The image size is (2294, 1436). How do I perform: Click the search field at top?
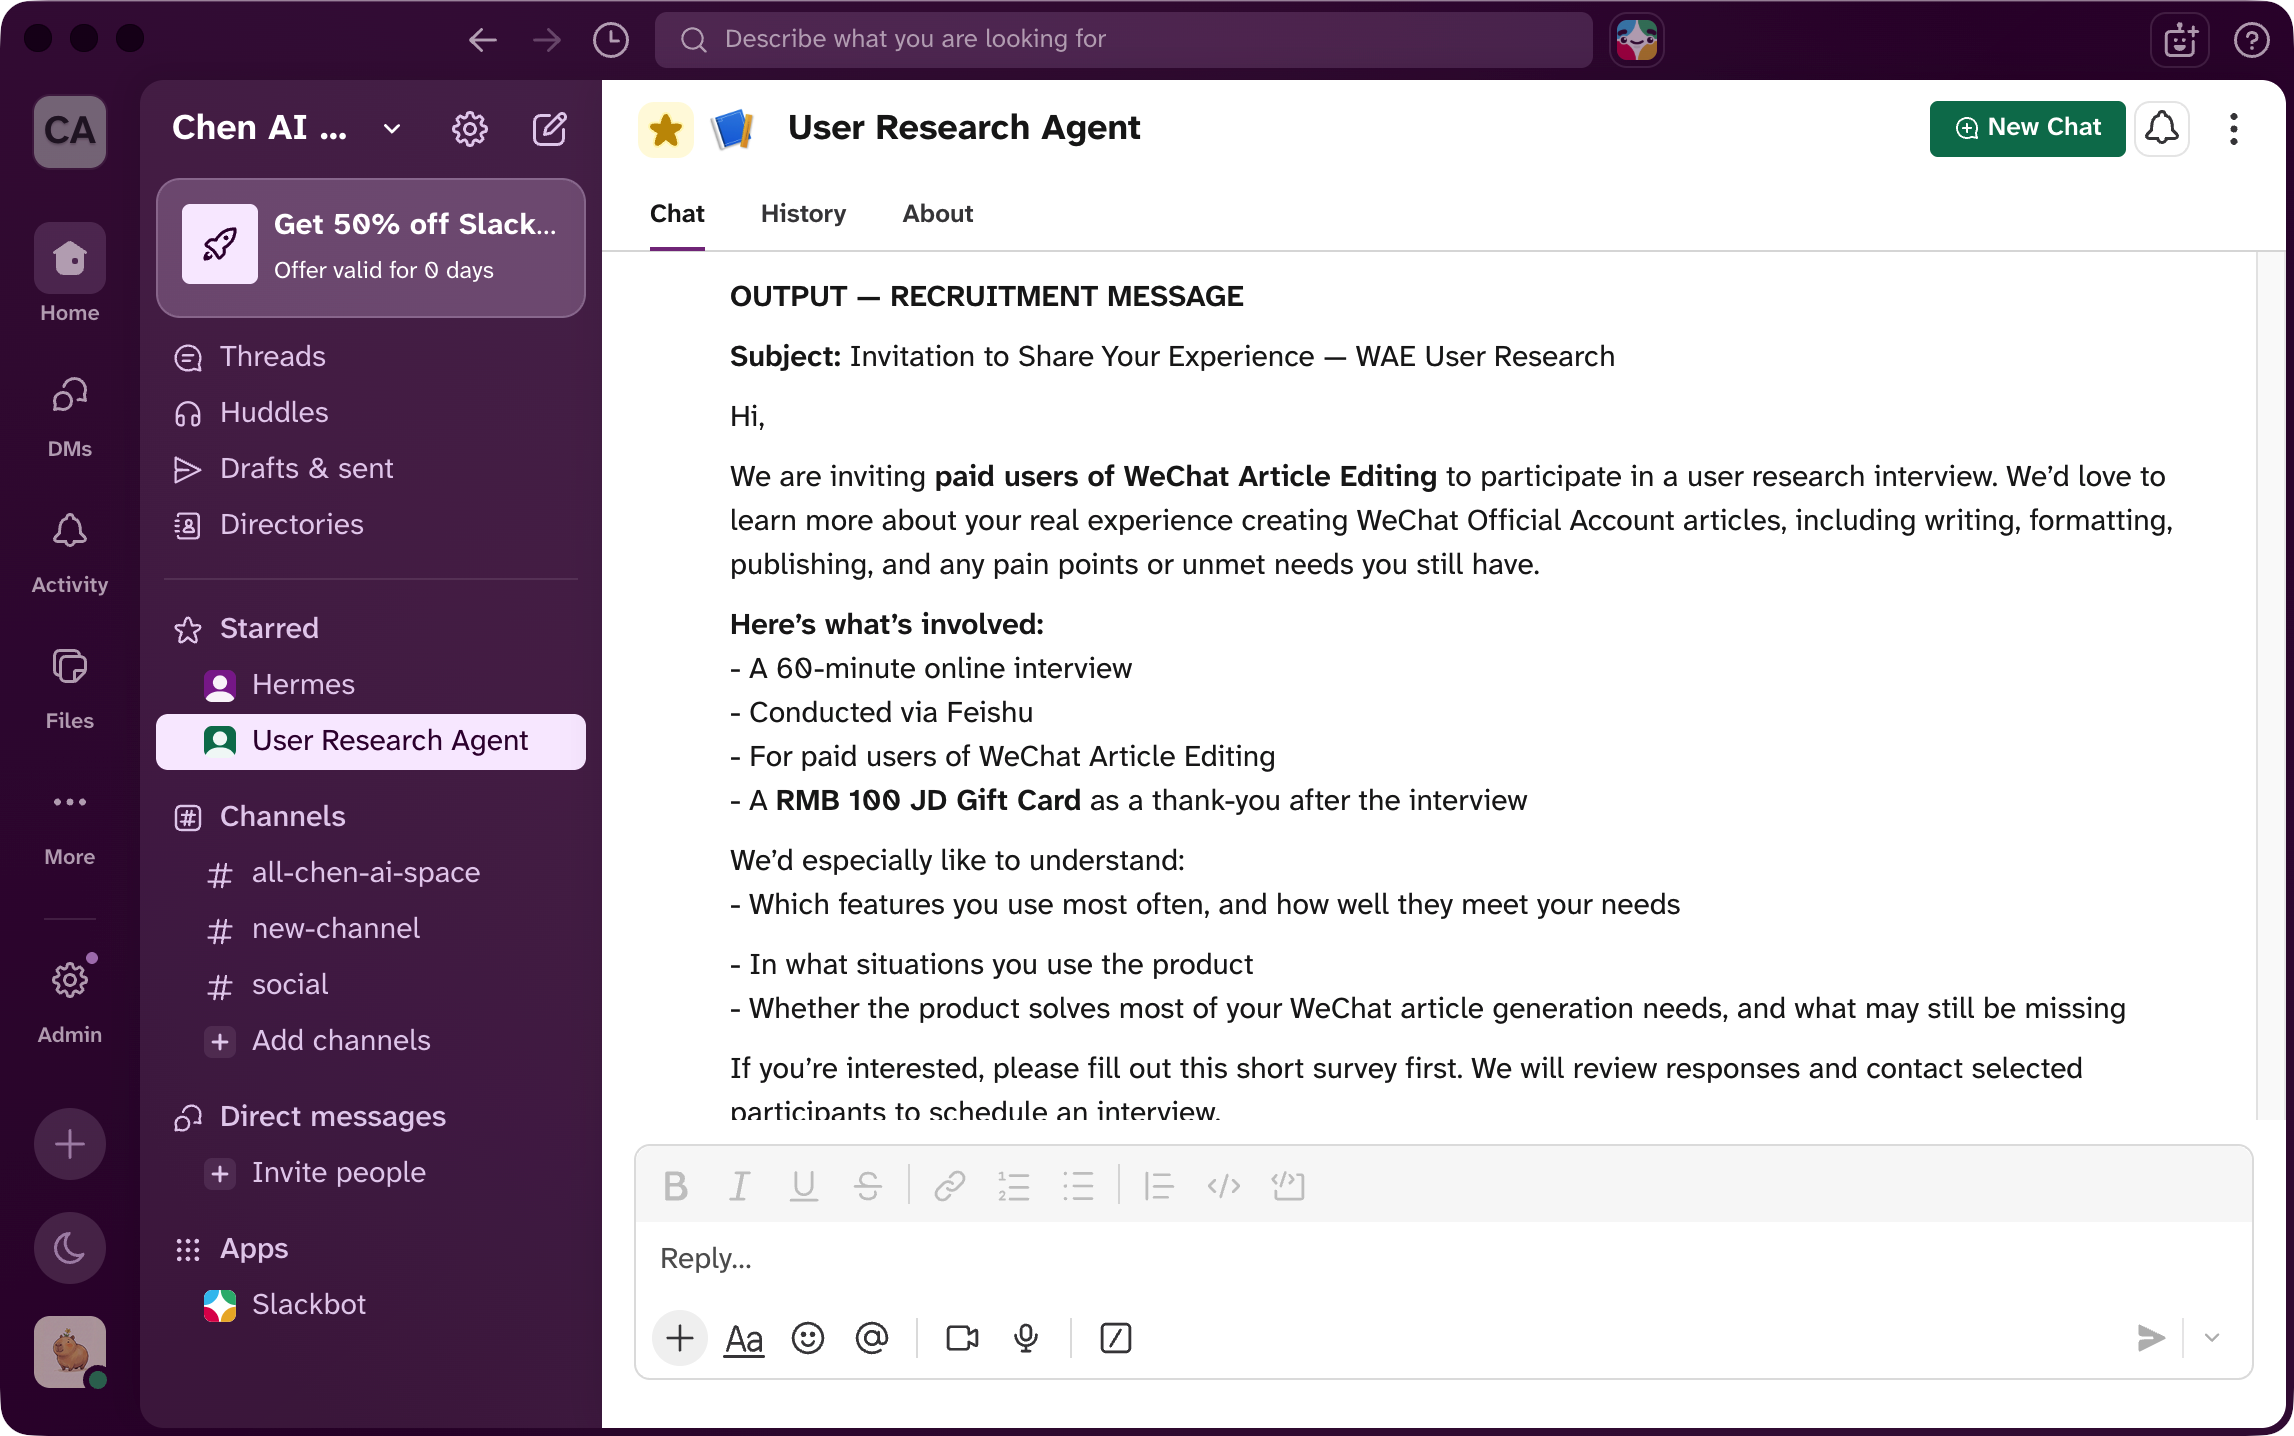(x=1123, y=40)
